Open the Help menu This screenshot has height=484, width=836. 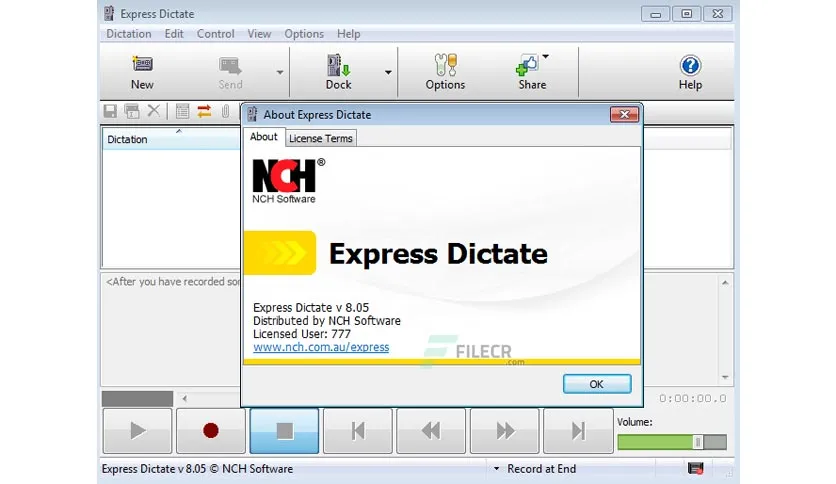click(x=349, y=34)
